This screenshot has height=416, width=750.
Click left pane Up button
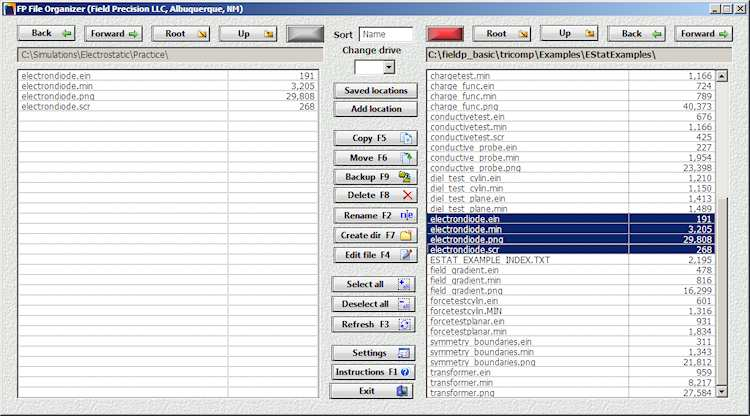[x=247, y=33]
